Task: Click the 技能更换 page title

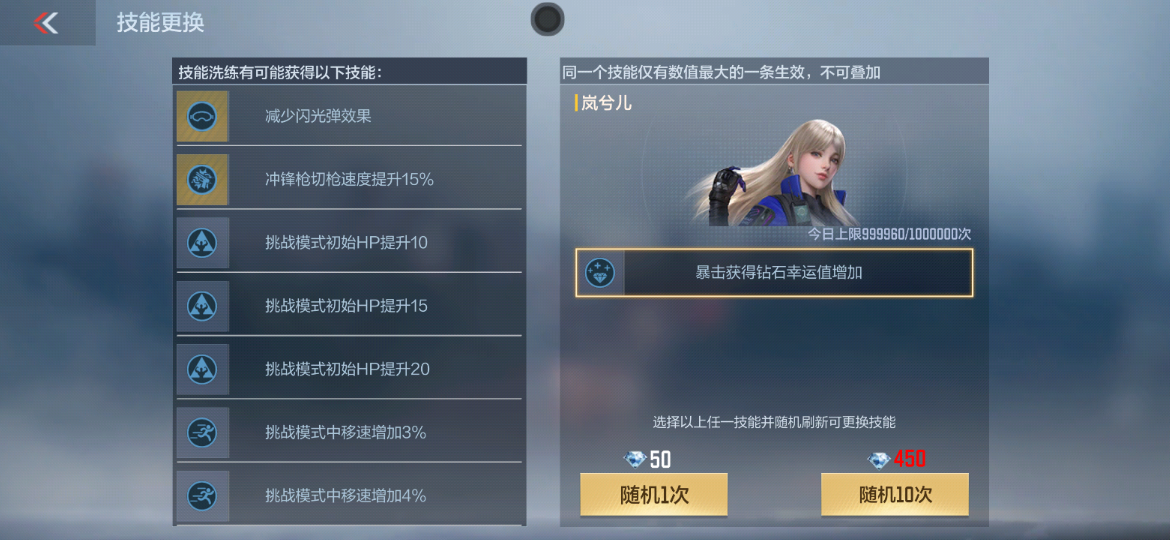Action: pos(160,22)
